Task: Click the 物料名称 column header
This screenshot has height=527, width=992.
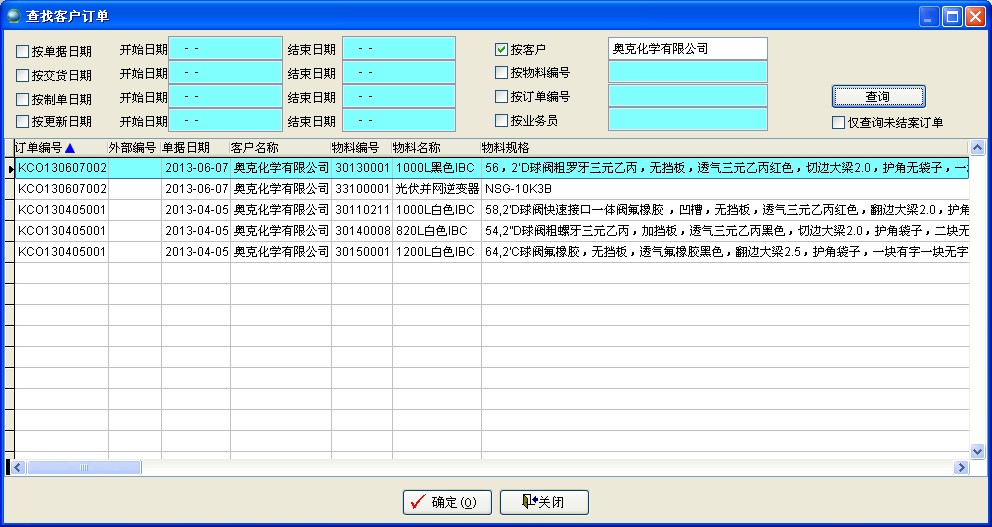Action: (416, 148)
